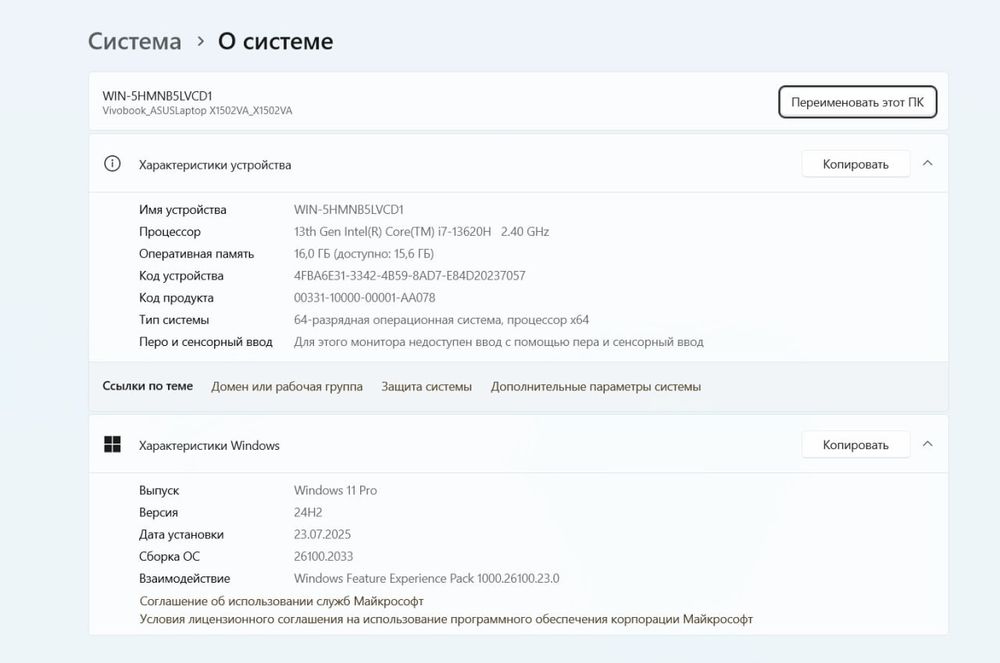Click the Код продукта label

tap(176, 298)
